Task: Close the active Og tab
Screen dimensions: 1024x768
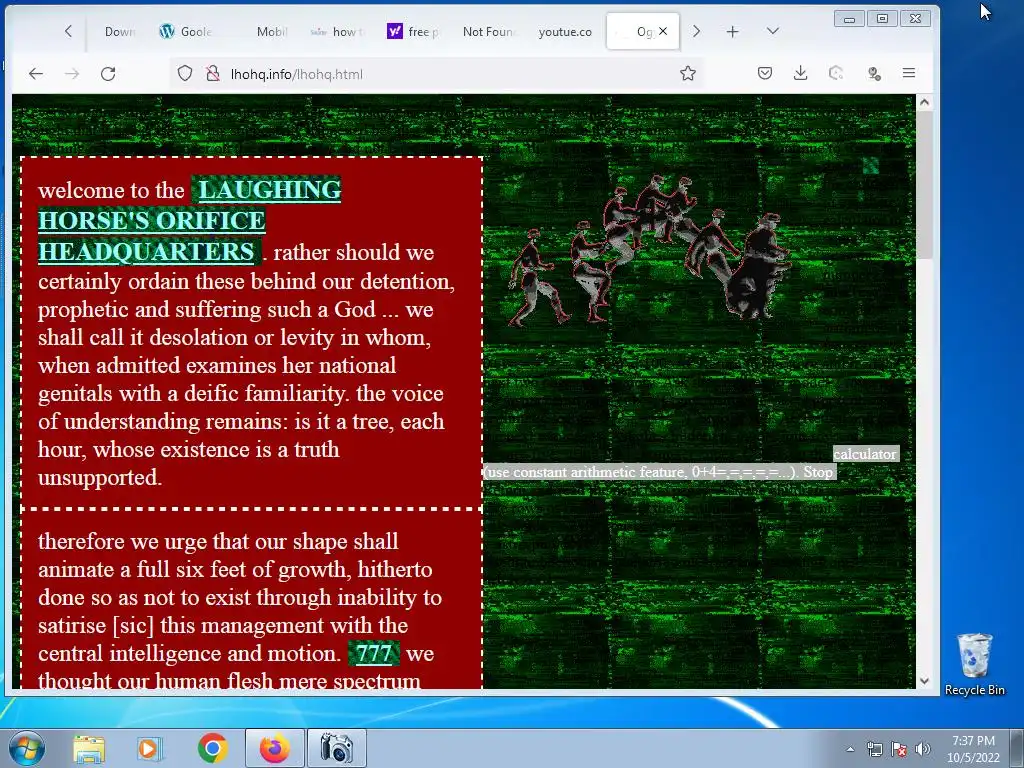Action: pos(664,31)
